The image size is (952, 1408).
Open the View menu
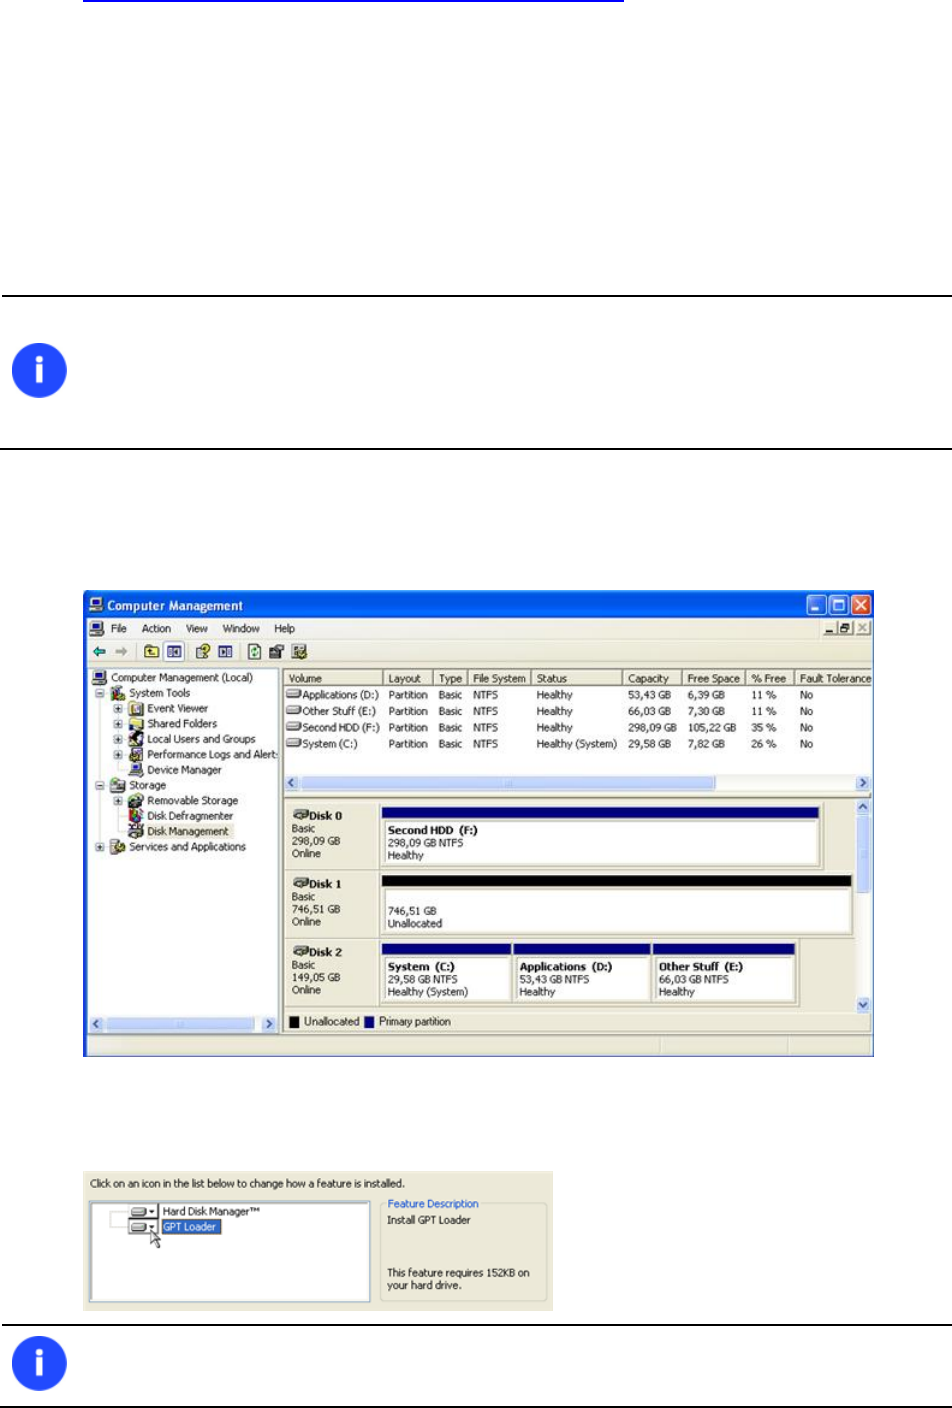(197, 629)
